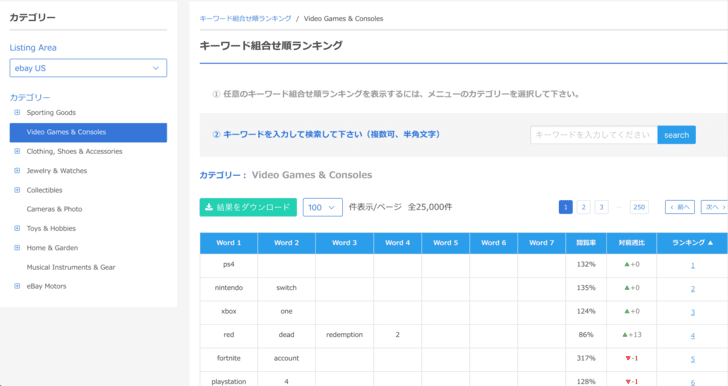The image size is (728, 386).
Task: Select Home & Garden category
Action: pos(52,248)
